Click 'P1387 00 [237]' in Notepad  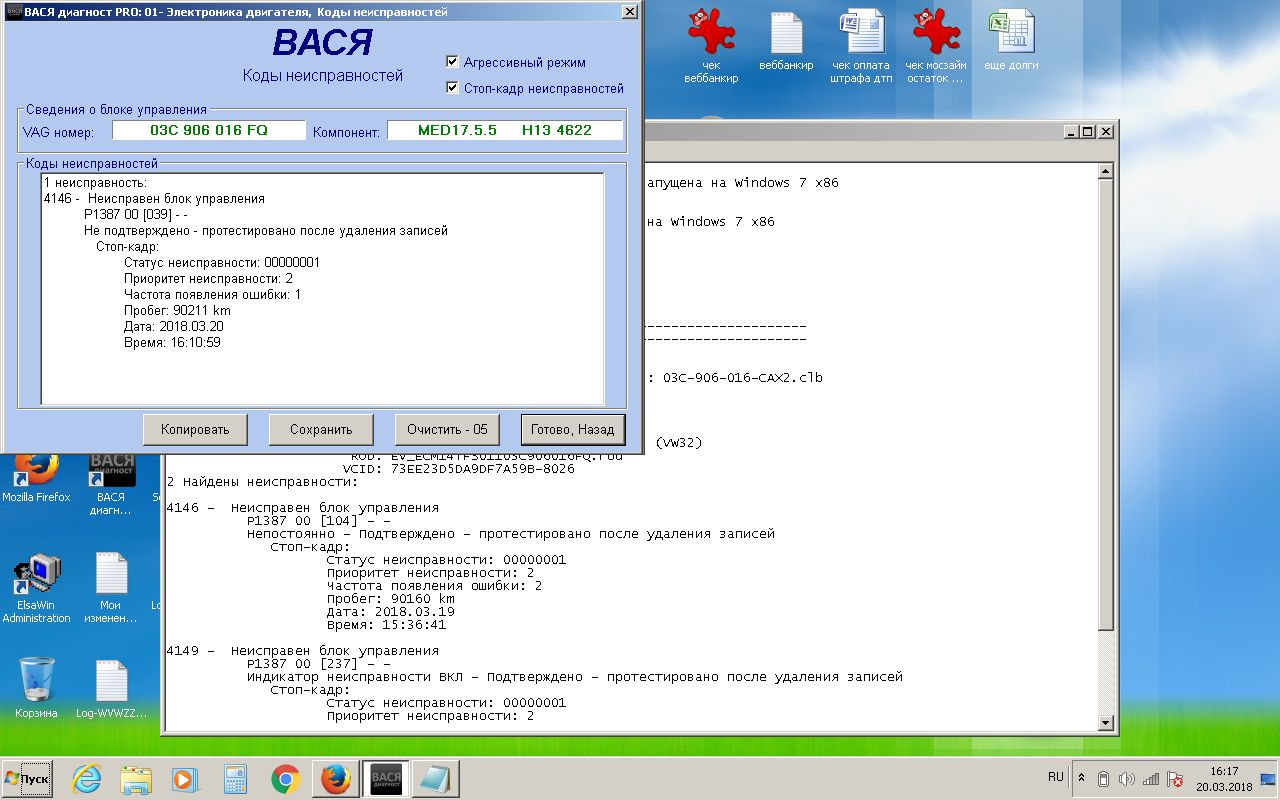pos(318,664)
